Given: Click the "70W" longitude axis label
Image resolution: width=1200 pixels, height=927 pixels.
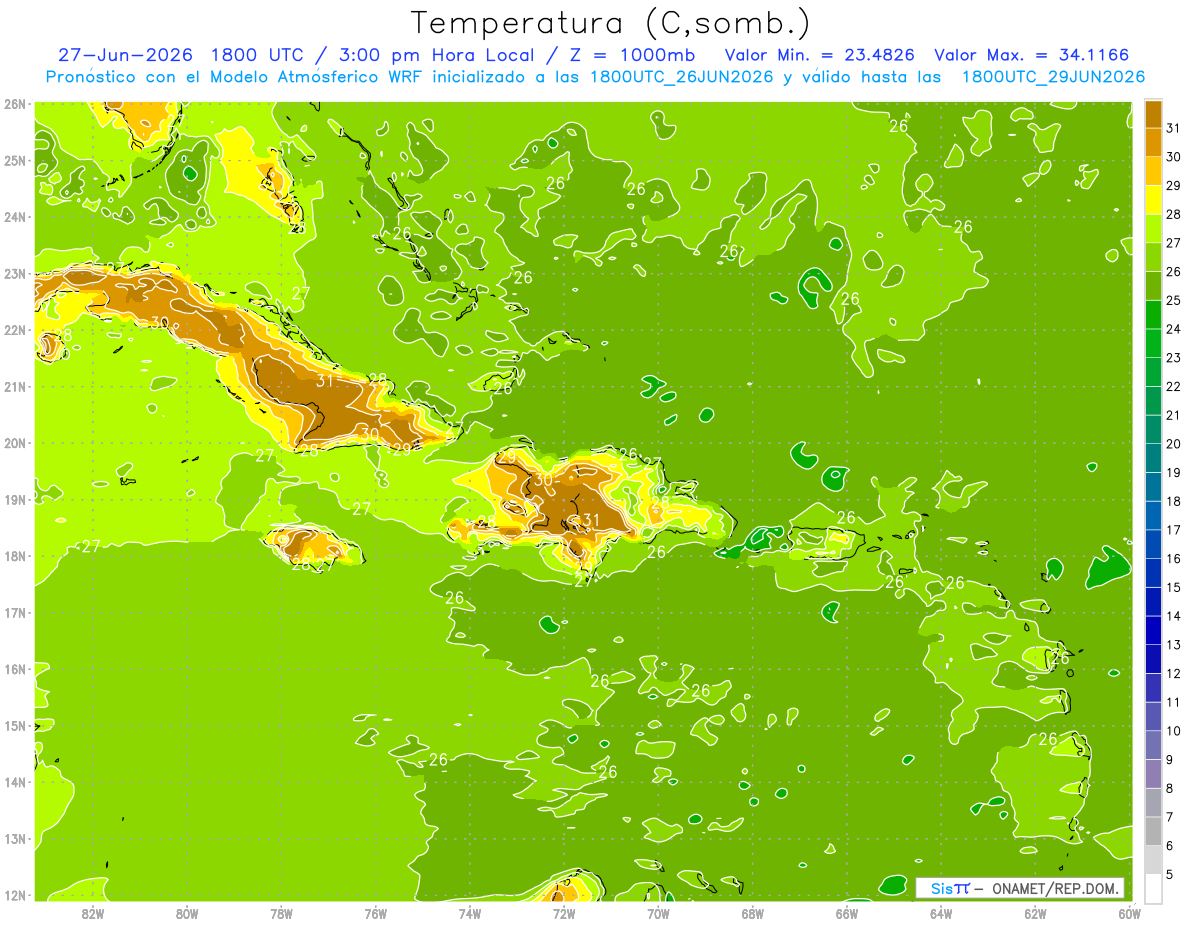Looking at the screenshot, I should point(658,913).
